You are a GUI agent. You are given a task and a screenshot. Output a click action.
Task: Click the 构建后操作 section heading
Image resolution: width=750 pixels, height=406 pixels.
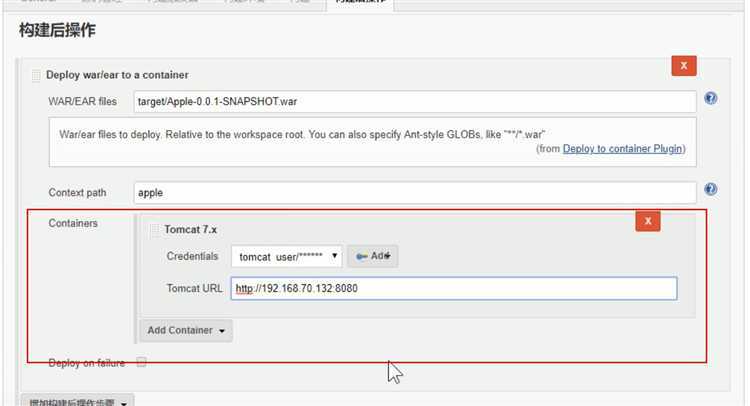58,31
